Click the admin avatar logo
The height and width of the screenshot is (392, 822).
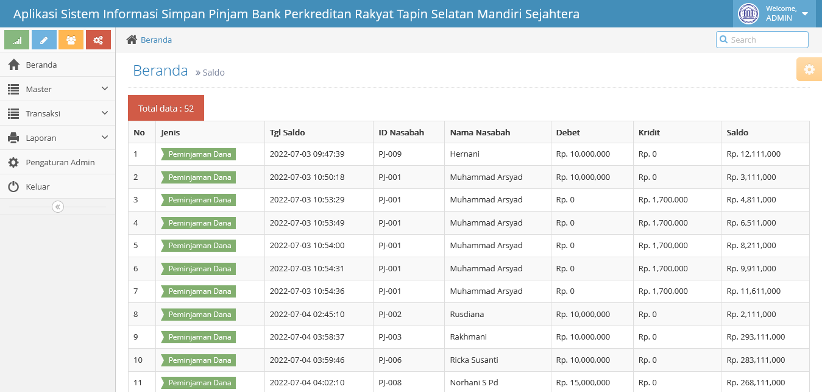(x=748, y=14)
